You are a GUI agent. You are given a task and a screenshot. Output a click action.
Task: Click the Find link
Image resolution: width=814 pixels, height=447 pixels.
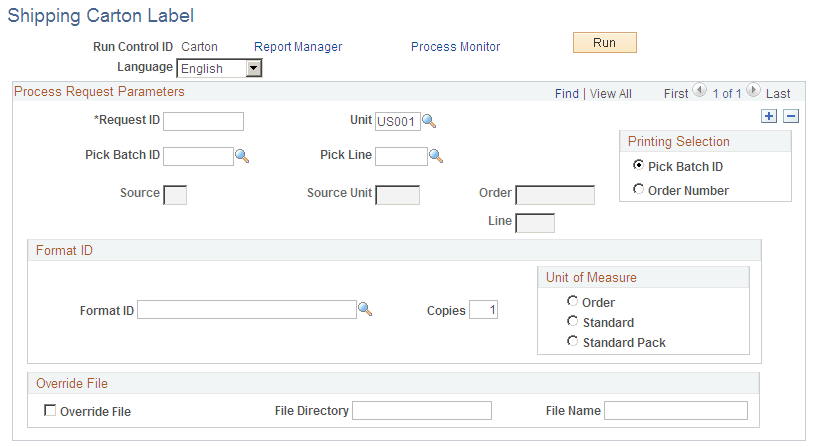[x=566, y=93]
